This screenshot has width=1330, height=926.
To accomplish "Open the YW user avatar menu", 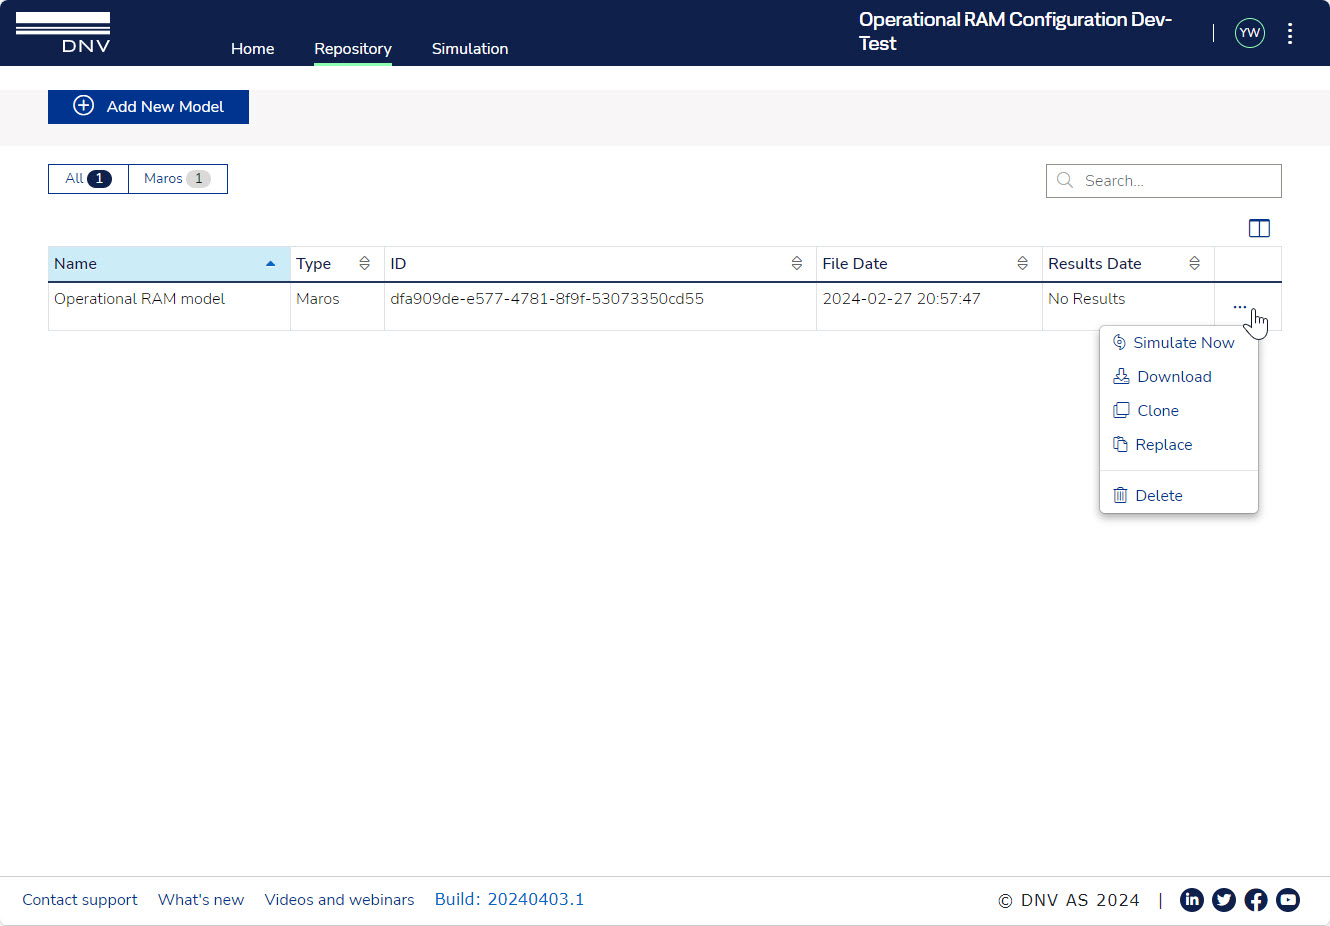I will (x=1250, y=33).
